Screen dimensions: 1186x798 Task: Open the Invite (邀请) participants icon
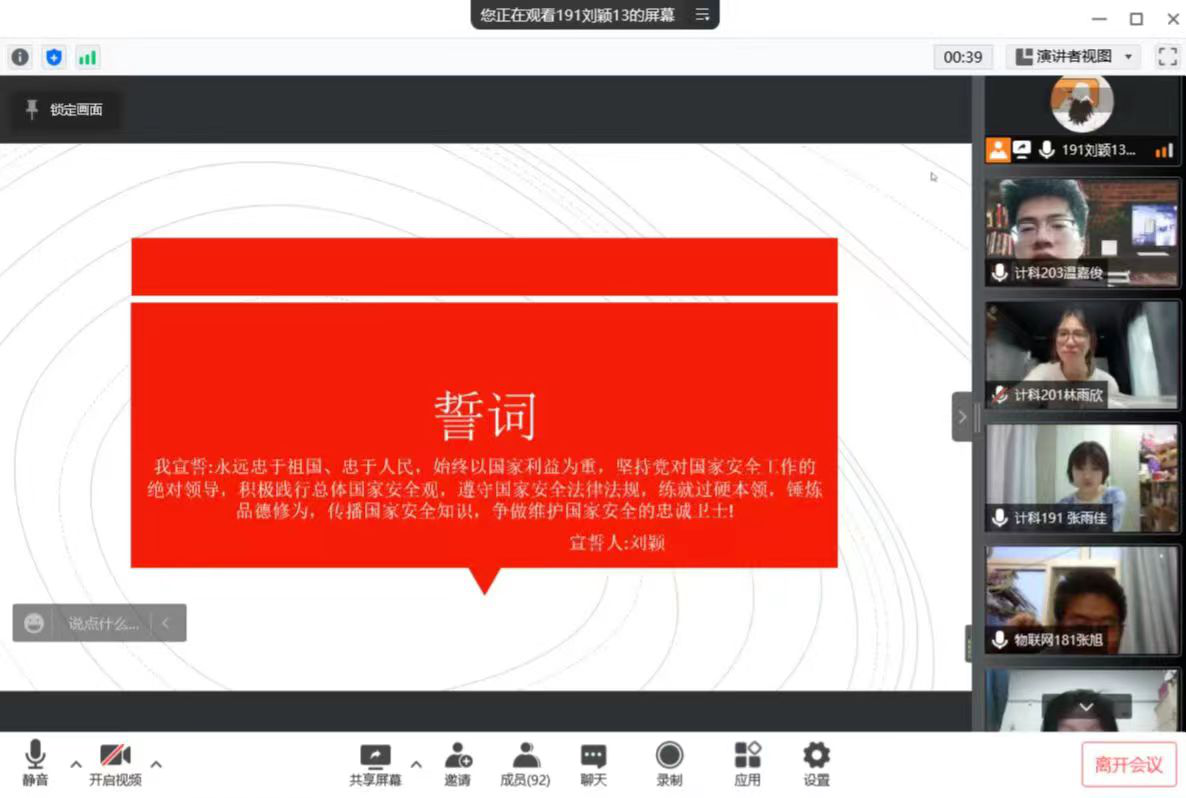(x=458, y=765)
